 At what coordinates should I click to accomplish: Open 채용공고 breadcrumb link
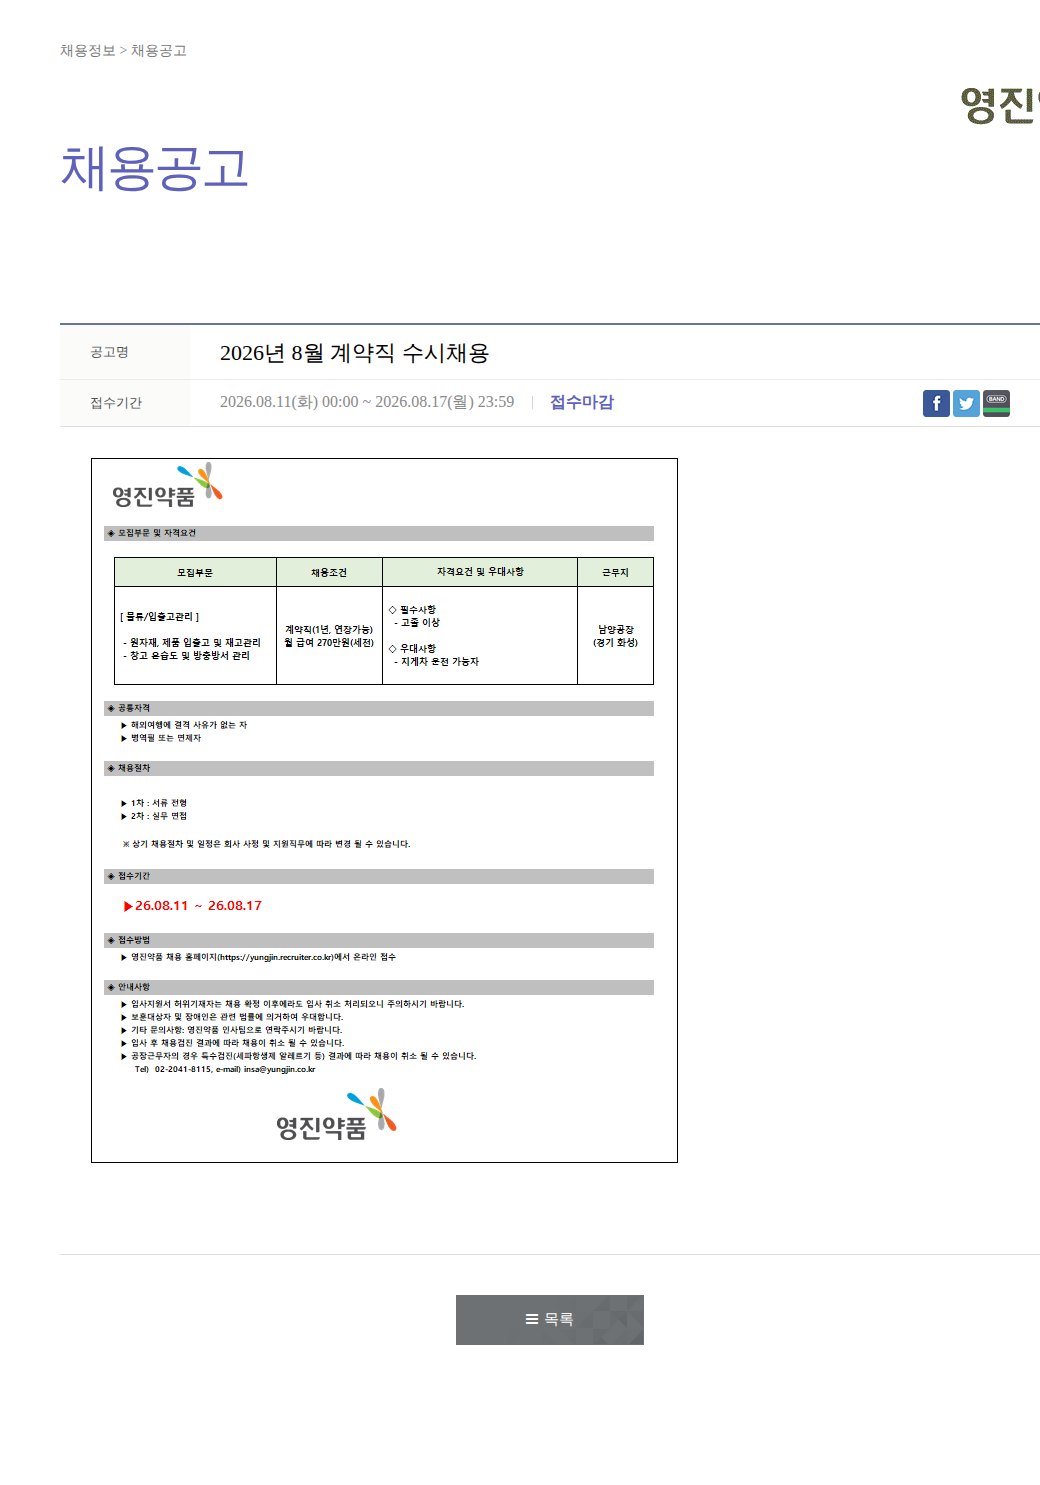click(x=159, y=51)
